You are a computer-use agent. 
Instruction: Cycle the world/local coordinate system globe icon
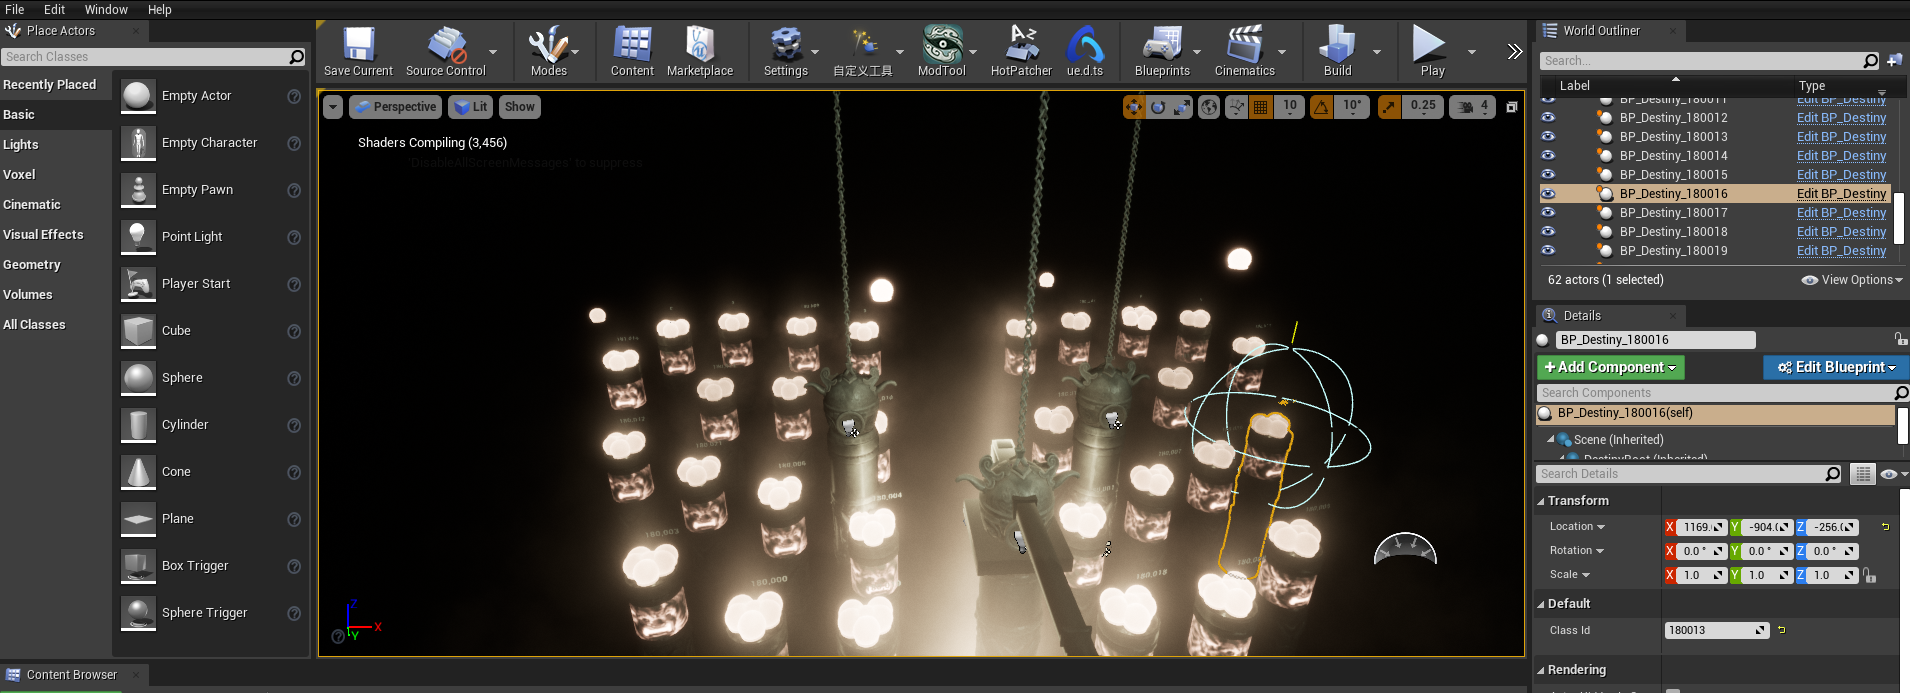(1209, 107)
